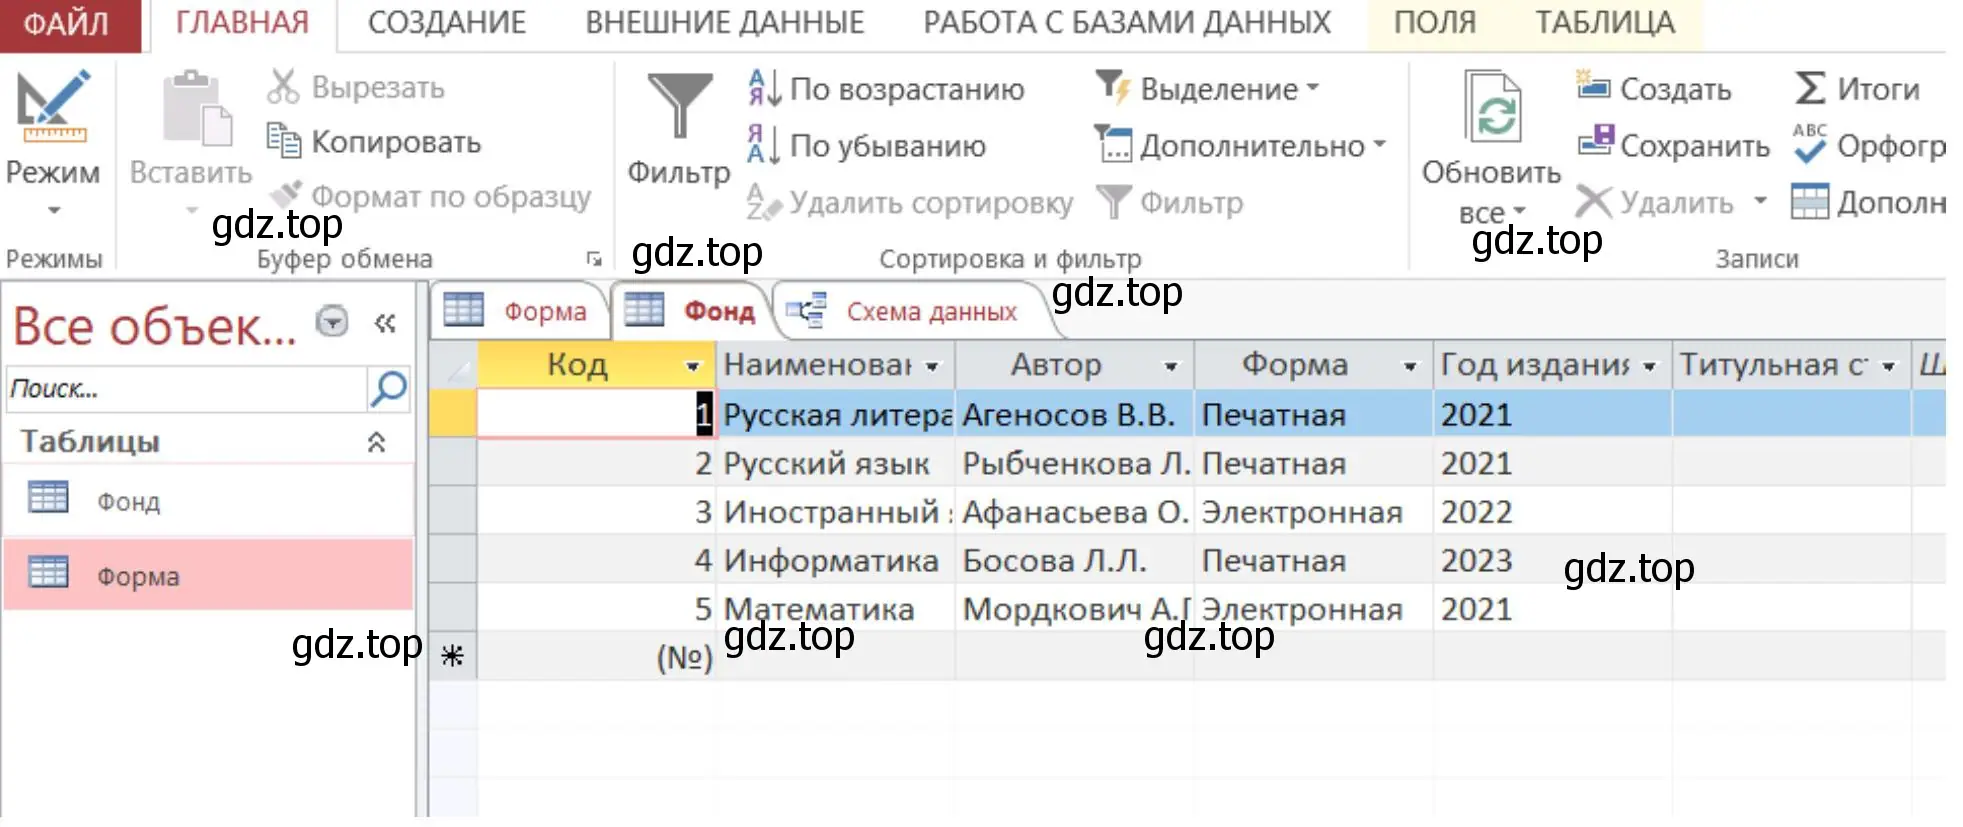Select the Форма table in navigation pane
This screenshot has height=827, width=1963.
(x=208, y=575)
